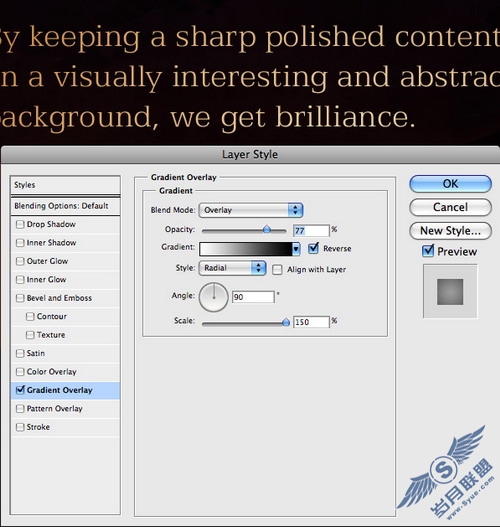Check the Bevel and Emboss box
This screenshot has height=527, width=500.
coord(20,298)
